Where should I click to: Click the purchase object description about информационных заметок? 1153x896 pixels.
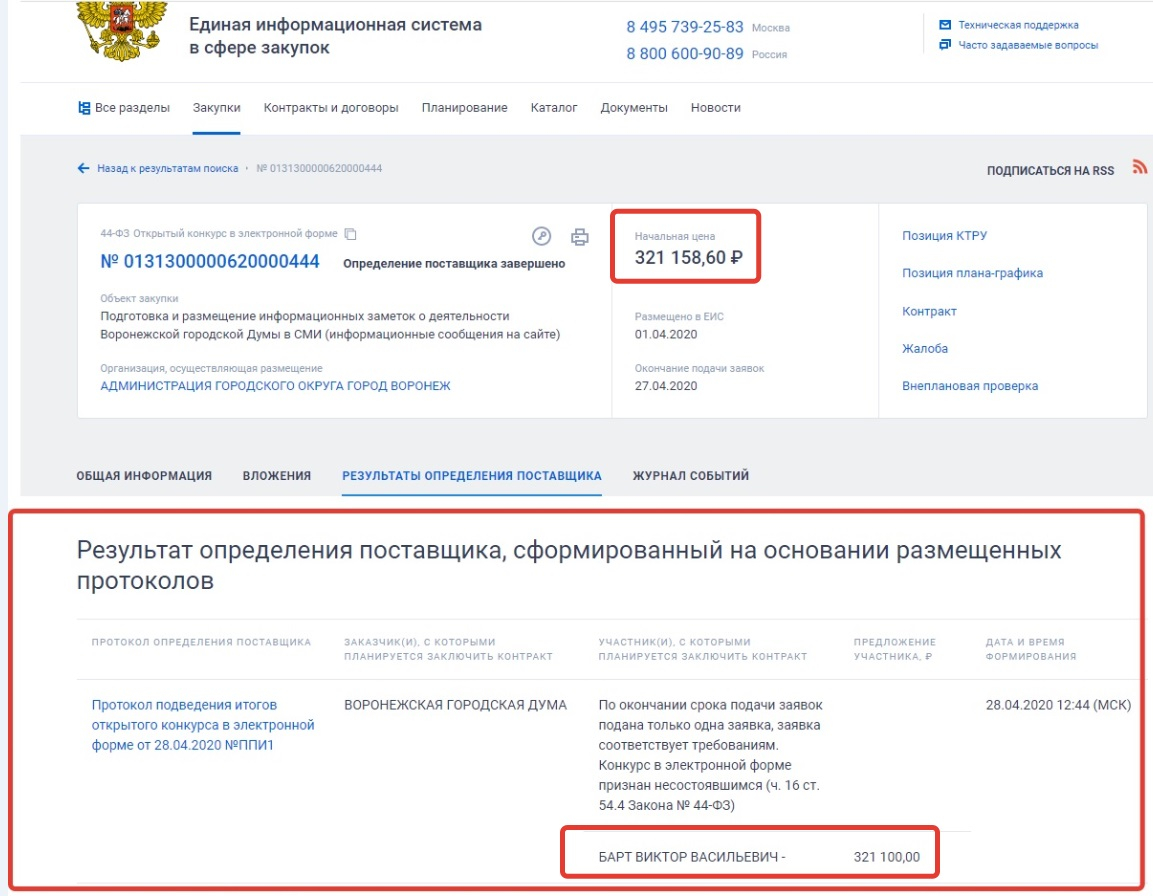(x=330, y=325)
